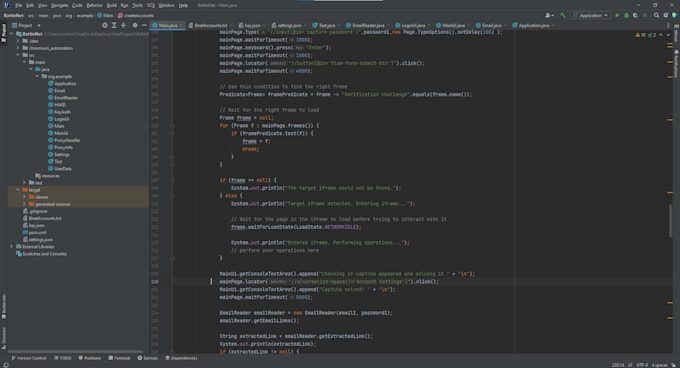
Task: Open the Project view dropdown
Action: coord(26,26)
